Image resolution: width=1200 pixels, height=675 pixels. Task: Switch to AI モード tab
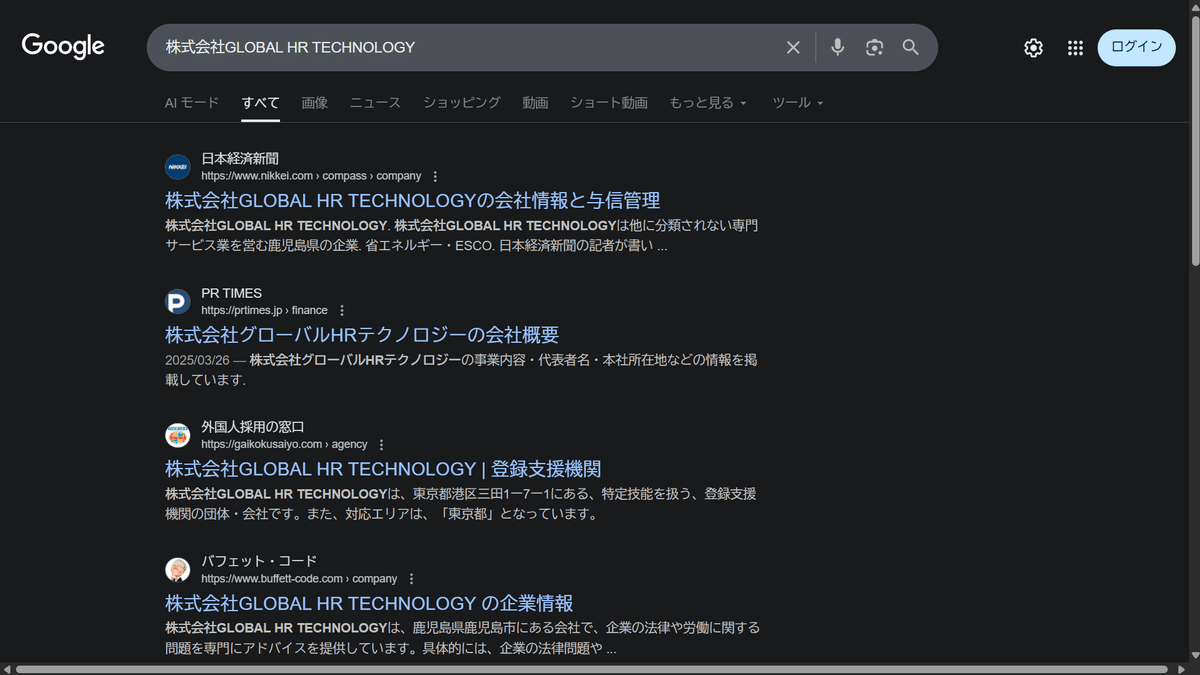coord(192,102)
